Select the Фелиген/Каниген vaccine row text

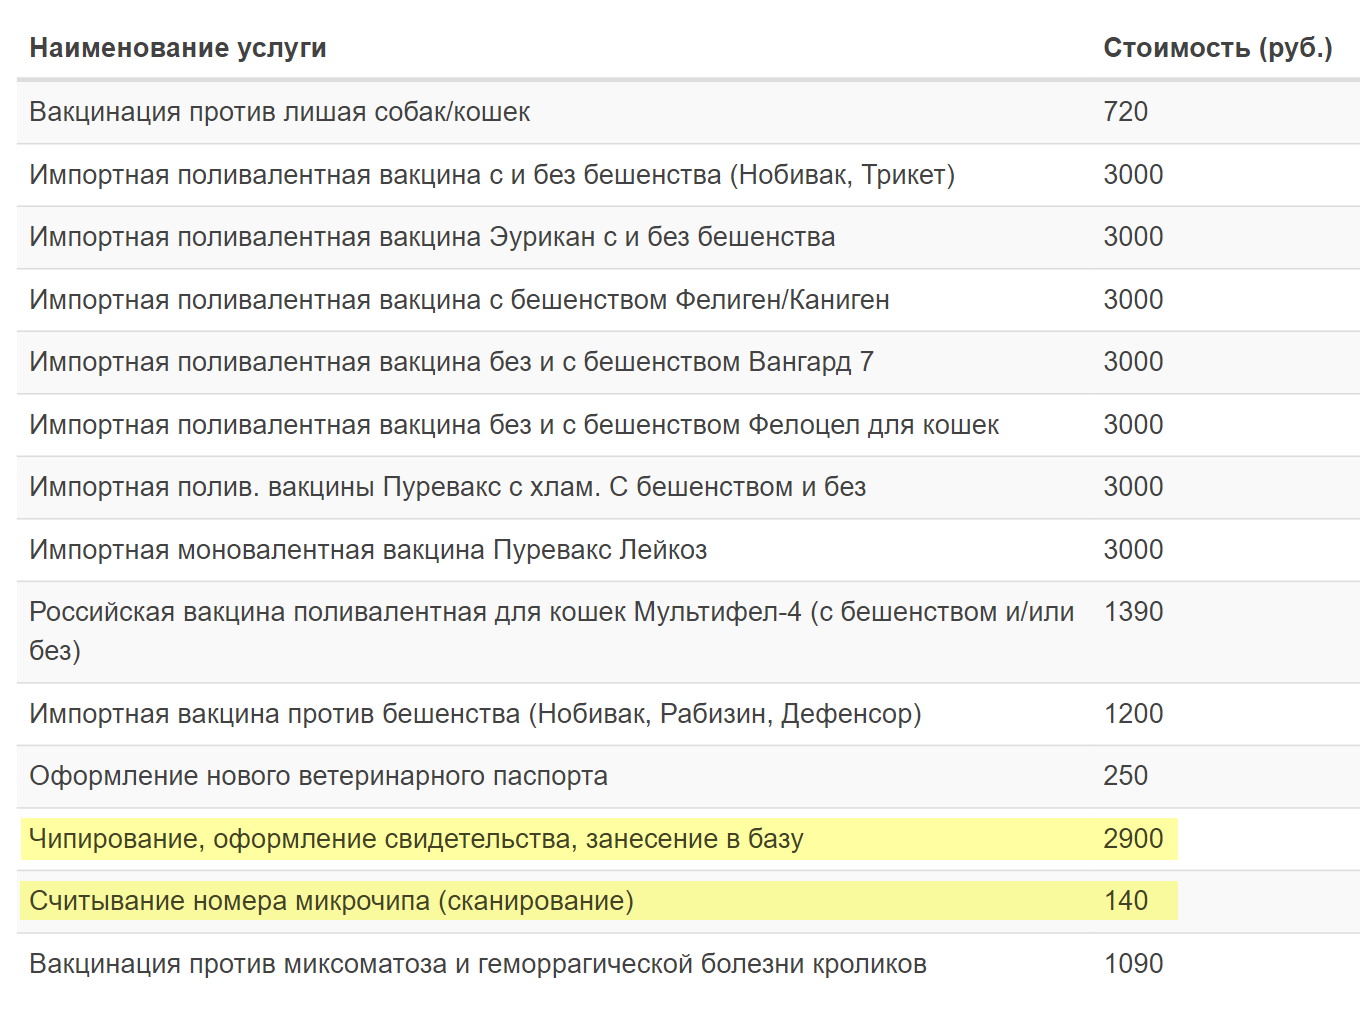pos(459,300)
